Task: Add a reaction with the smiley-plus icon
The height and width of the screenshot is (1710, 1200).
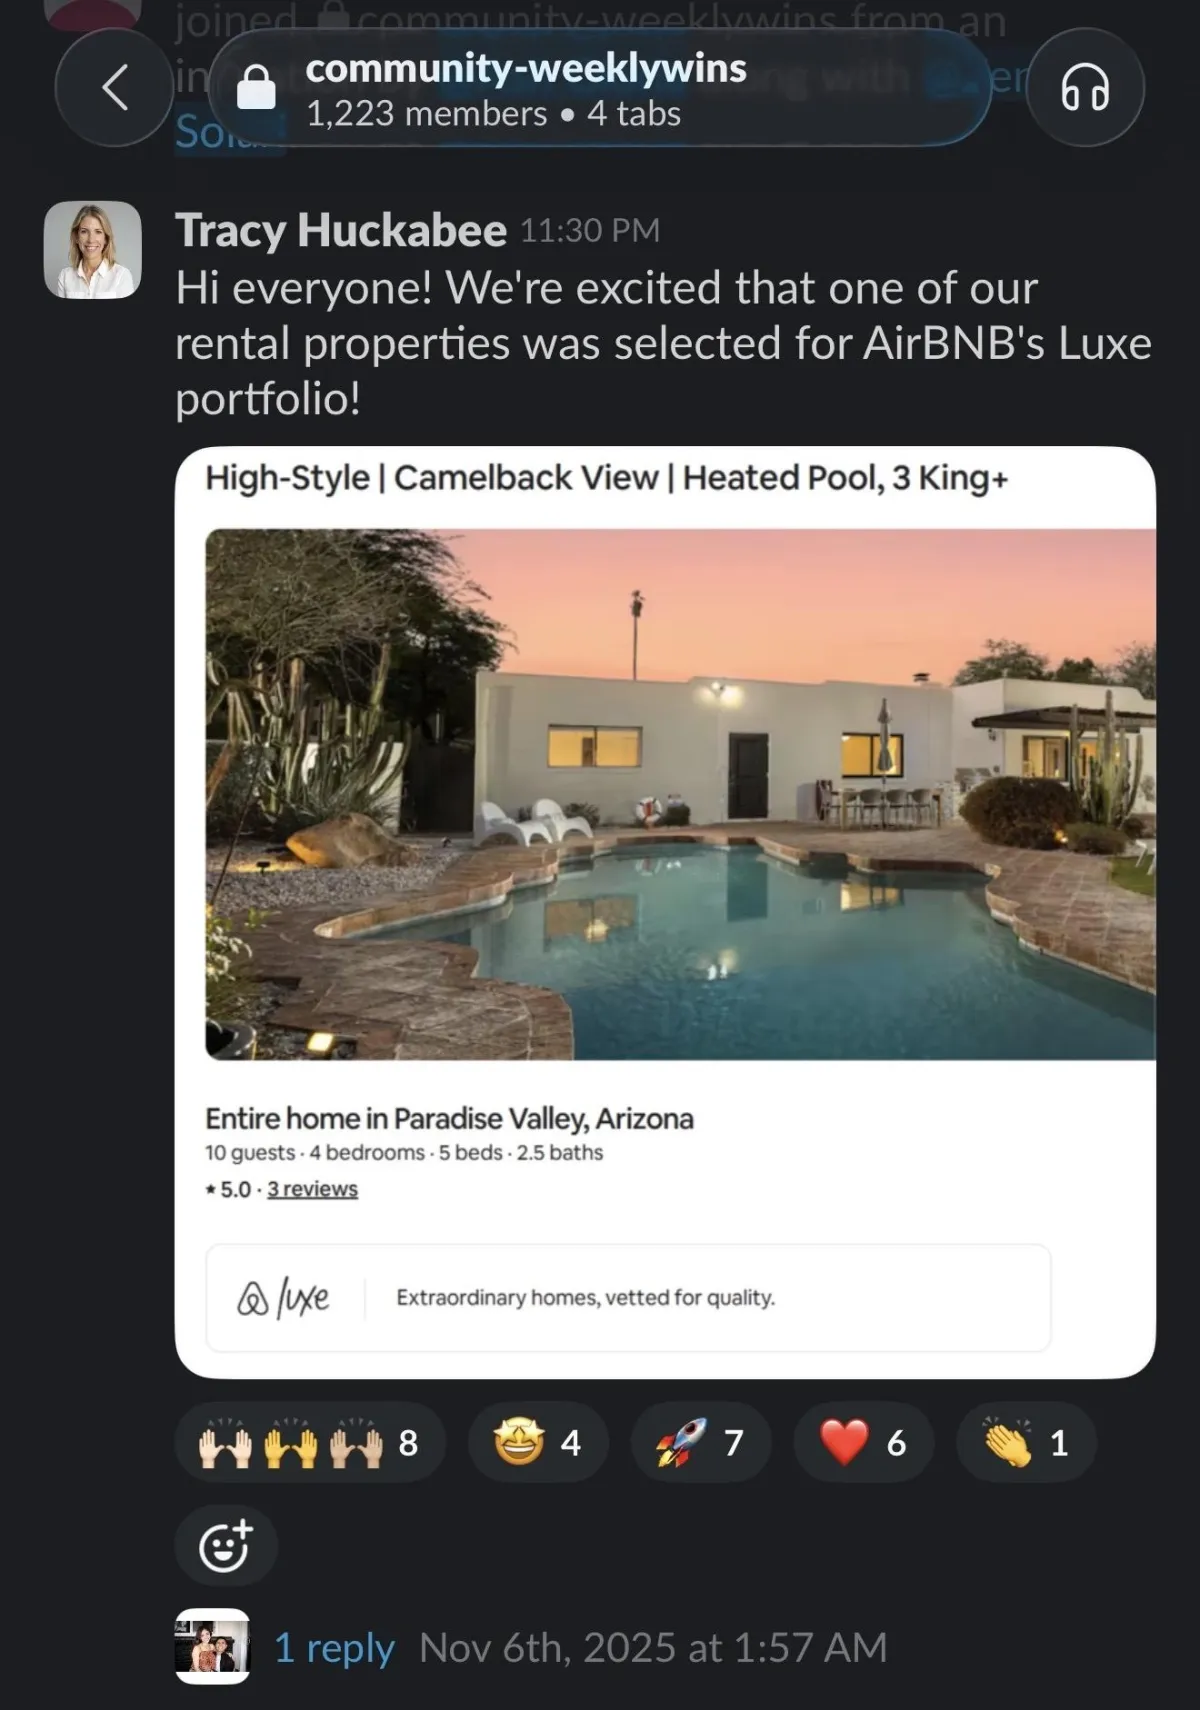Action: [226, 1545]
